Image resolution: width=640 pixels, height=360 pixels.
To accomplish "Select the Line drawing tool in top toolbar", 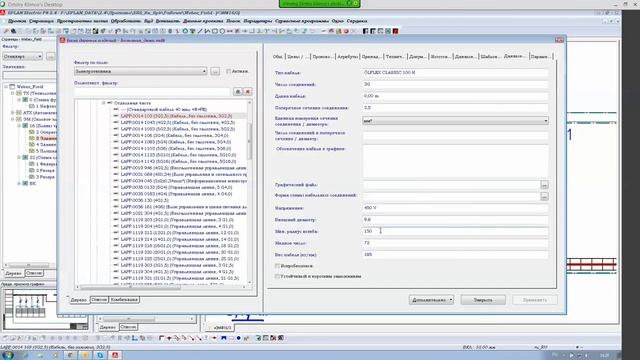I will (x=200, y=31).
